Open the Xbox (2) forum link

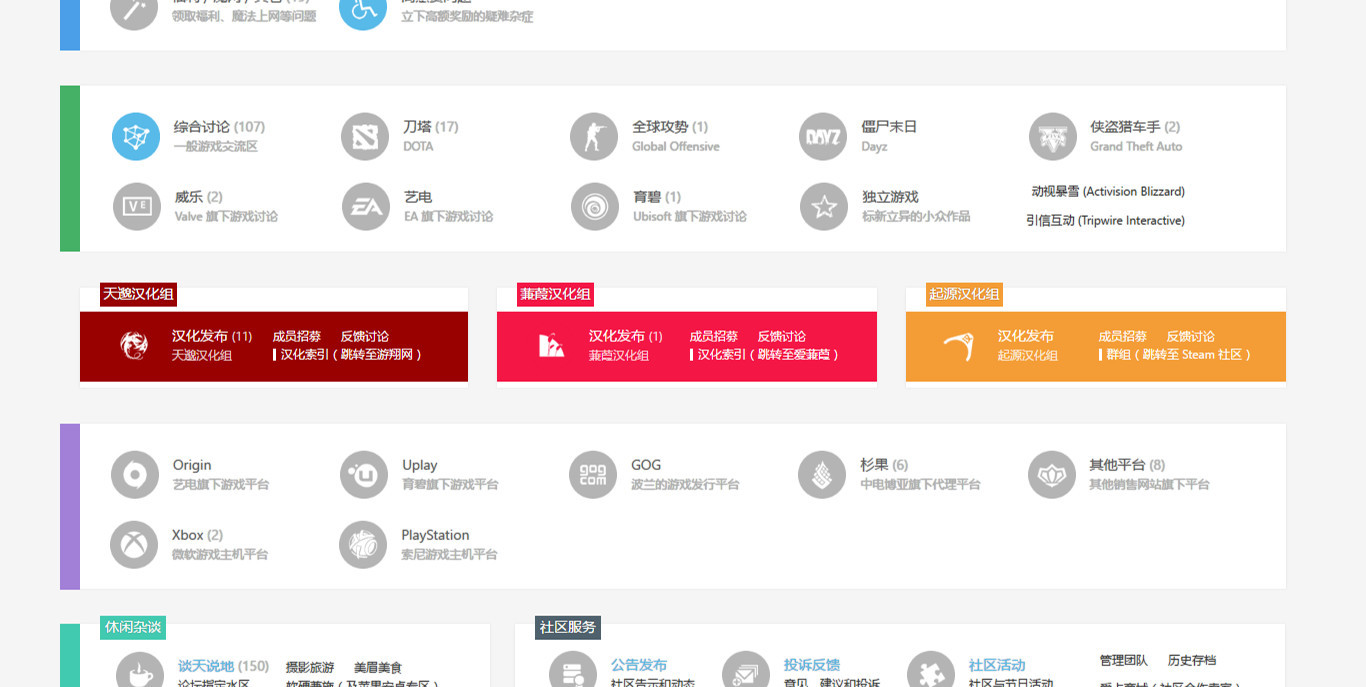tap(197, 535)
